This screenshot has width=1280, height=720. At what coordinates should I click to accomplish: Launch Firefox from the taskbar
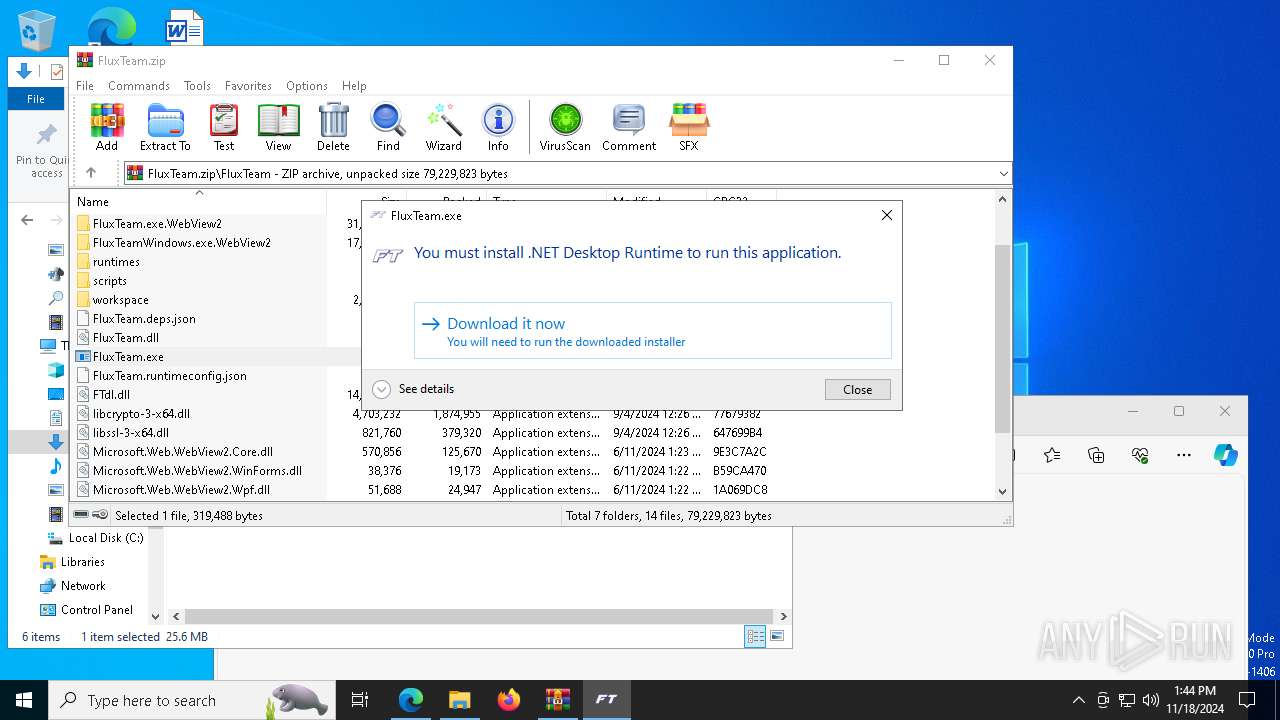tap(509, 700)
